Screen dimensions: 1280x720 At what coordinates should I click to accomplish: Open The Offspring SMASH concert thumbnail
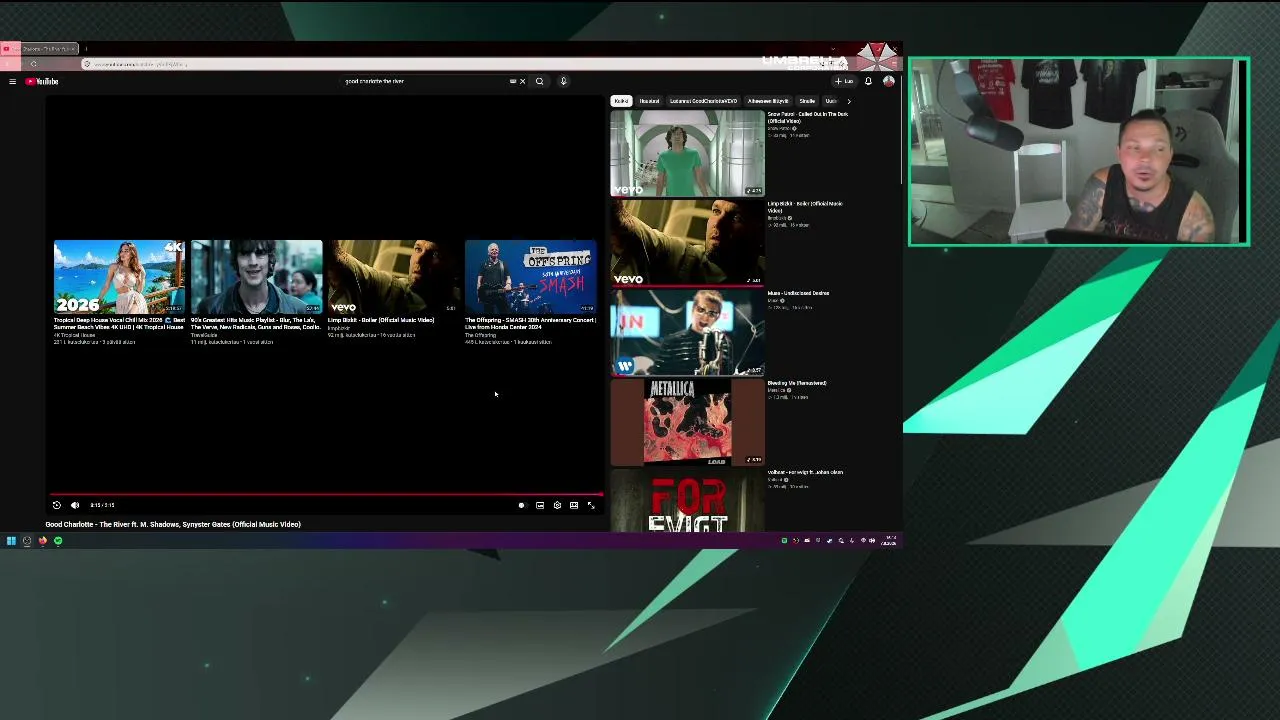[x=530, y=277]
